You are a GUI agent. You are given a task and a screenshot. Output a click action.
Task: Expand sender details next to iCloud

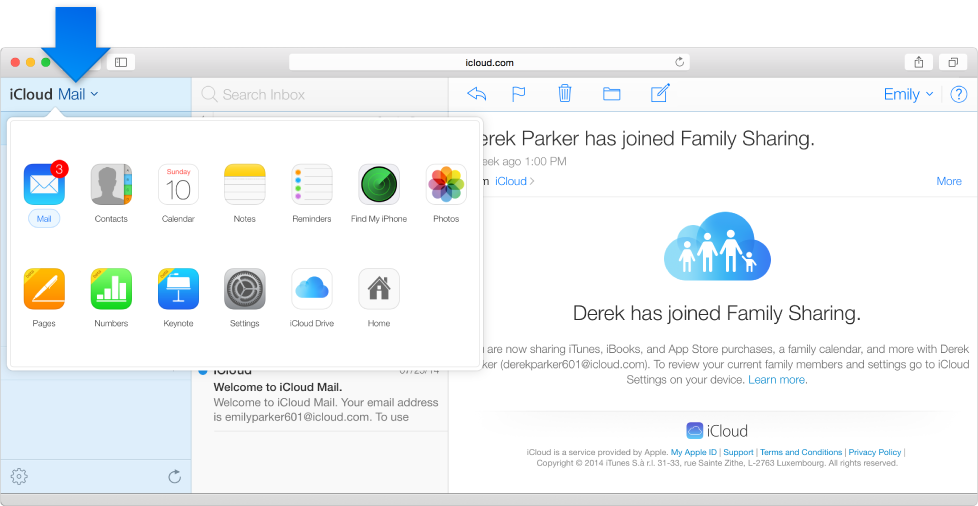click(x=515, y=181)
